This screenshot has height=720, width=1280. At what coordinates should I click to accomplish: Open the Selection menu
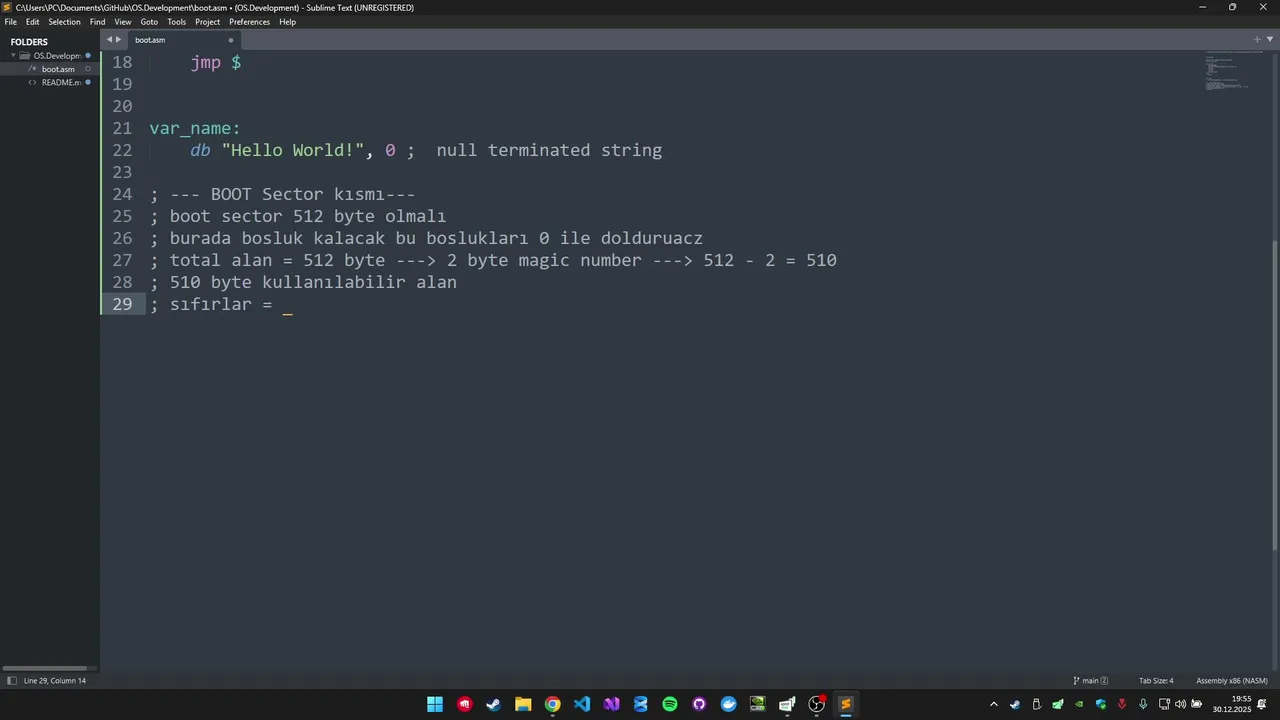64,22
